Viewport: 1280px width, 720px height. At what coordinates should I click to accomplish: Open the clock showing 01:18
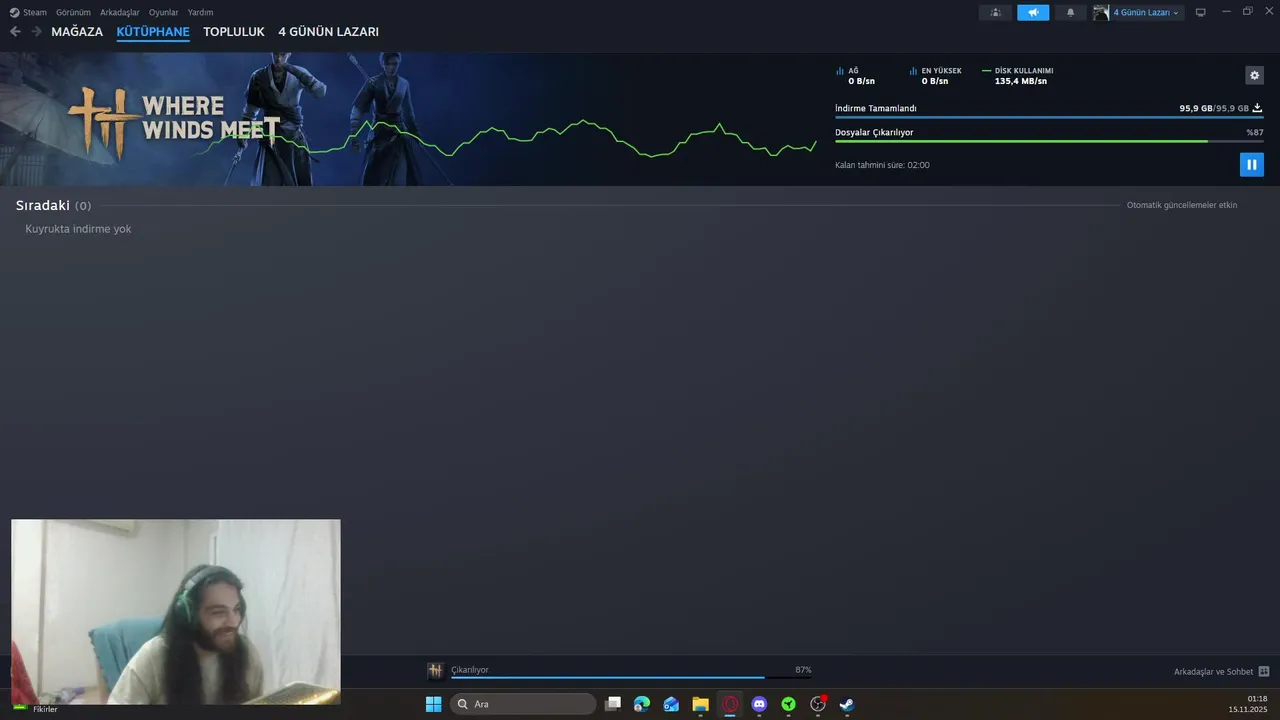click(1250, 704)
